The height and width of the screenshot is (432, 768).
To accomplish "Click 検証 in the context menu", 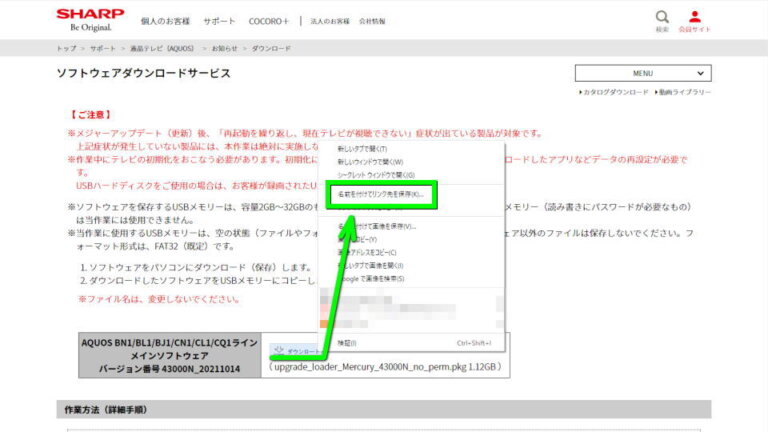I will [346, 343].
